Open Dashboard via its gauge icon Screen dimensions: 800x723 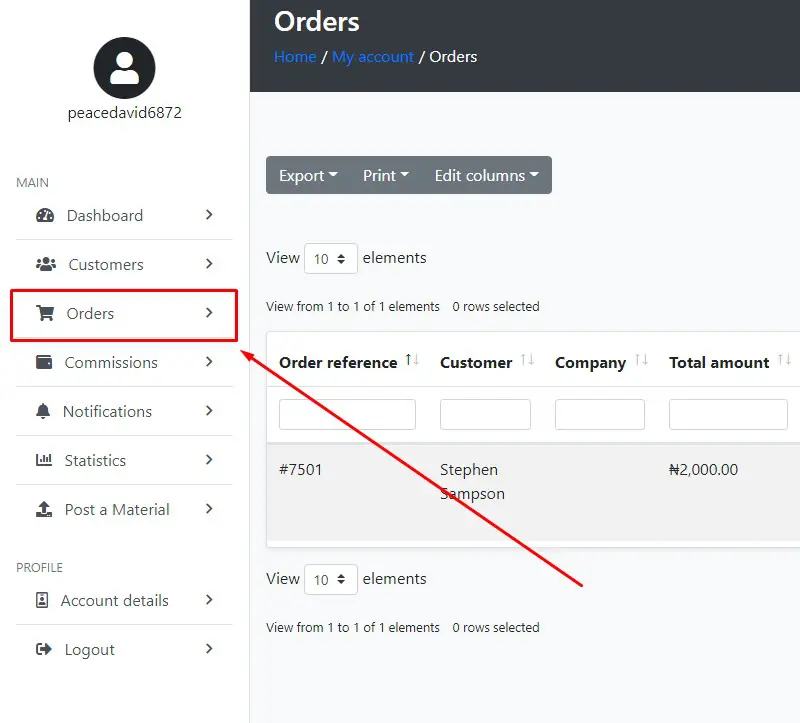coord(45,215)
